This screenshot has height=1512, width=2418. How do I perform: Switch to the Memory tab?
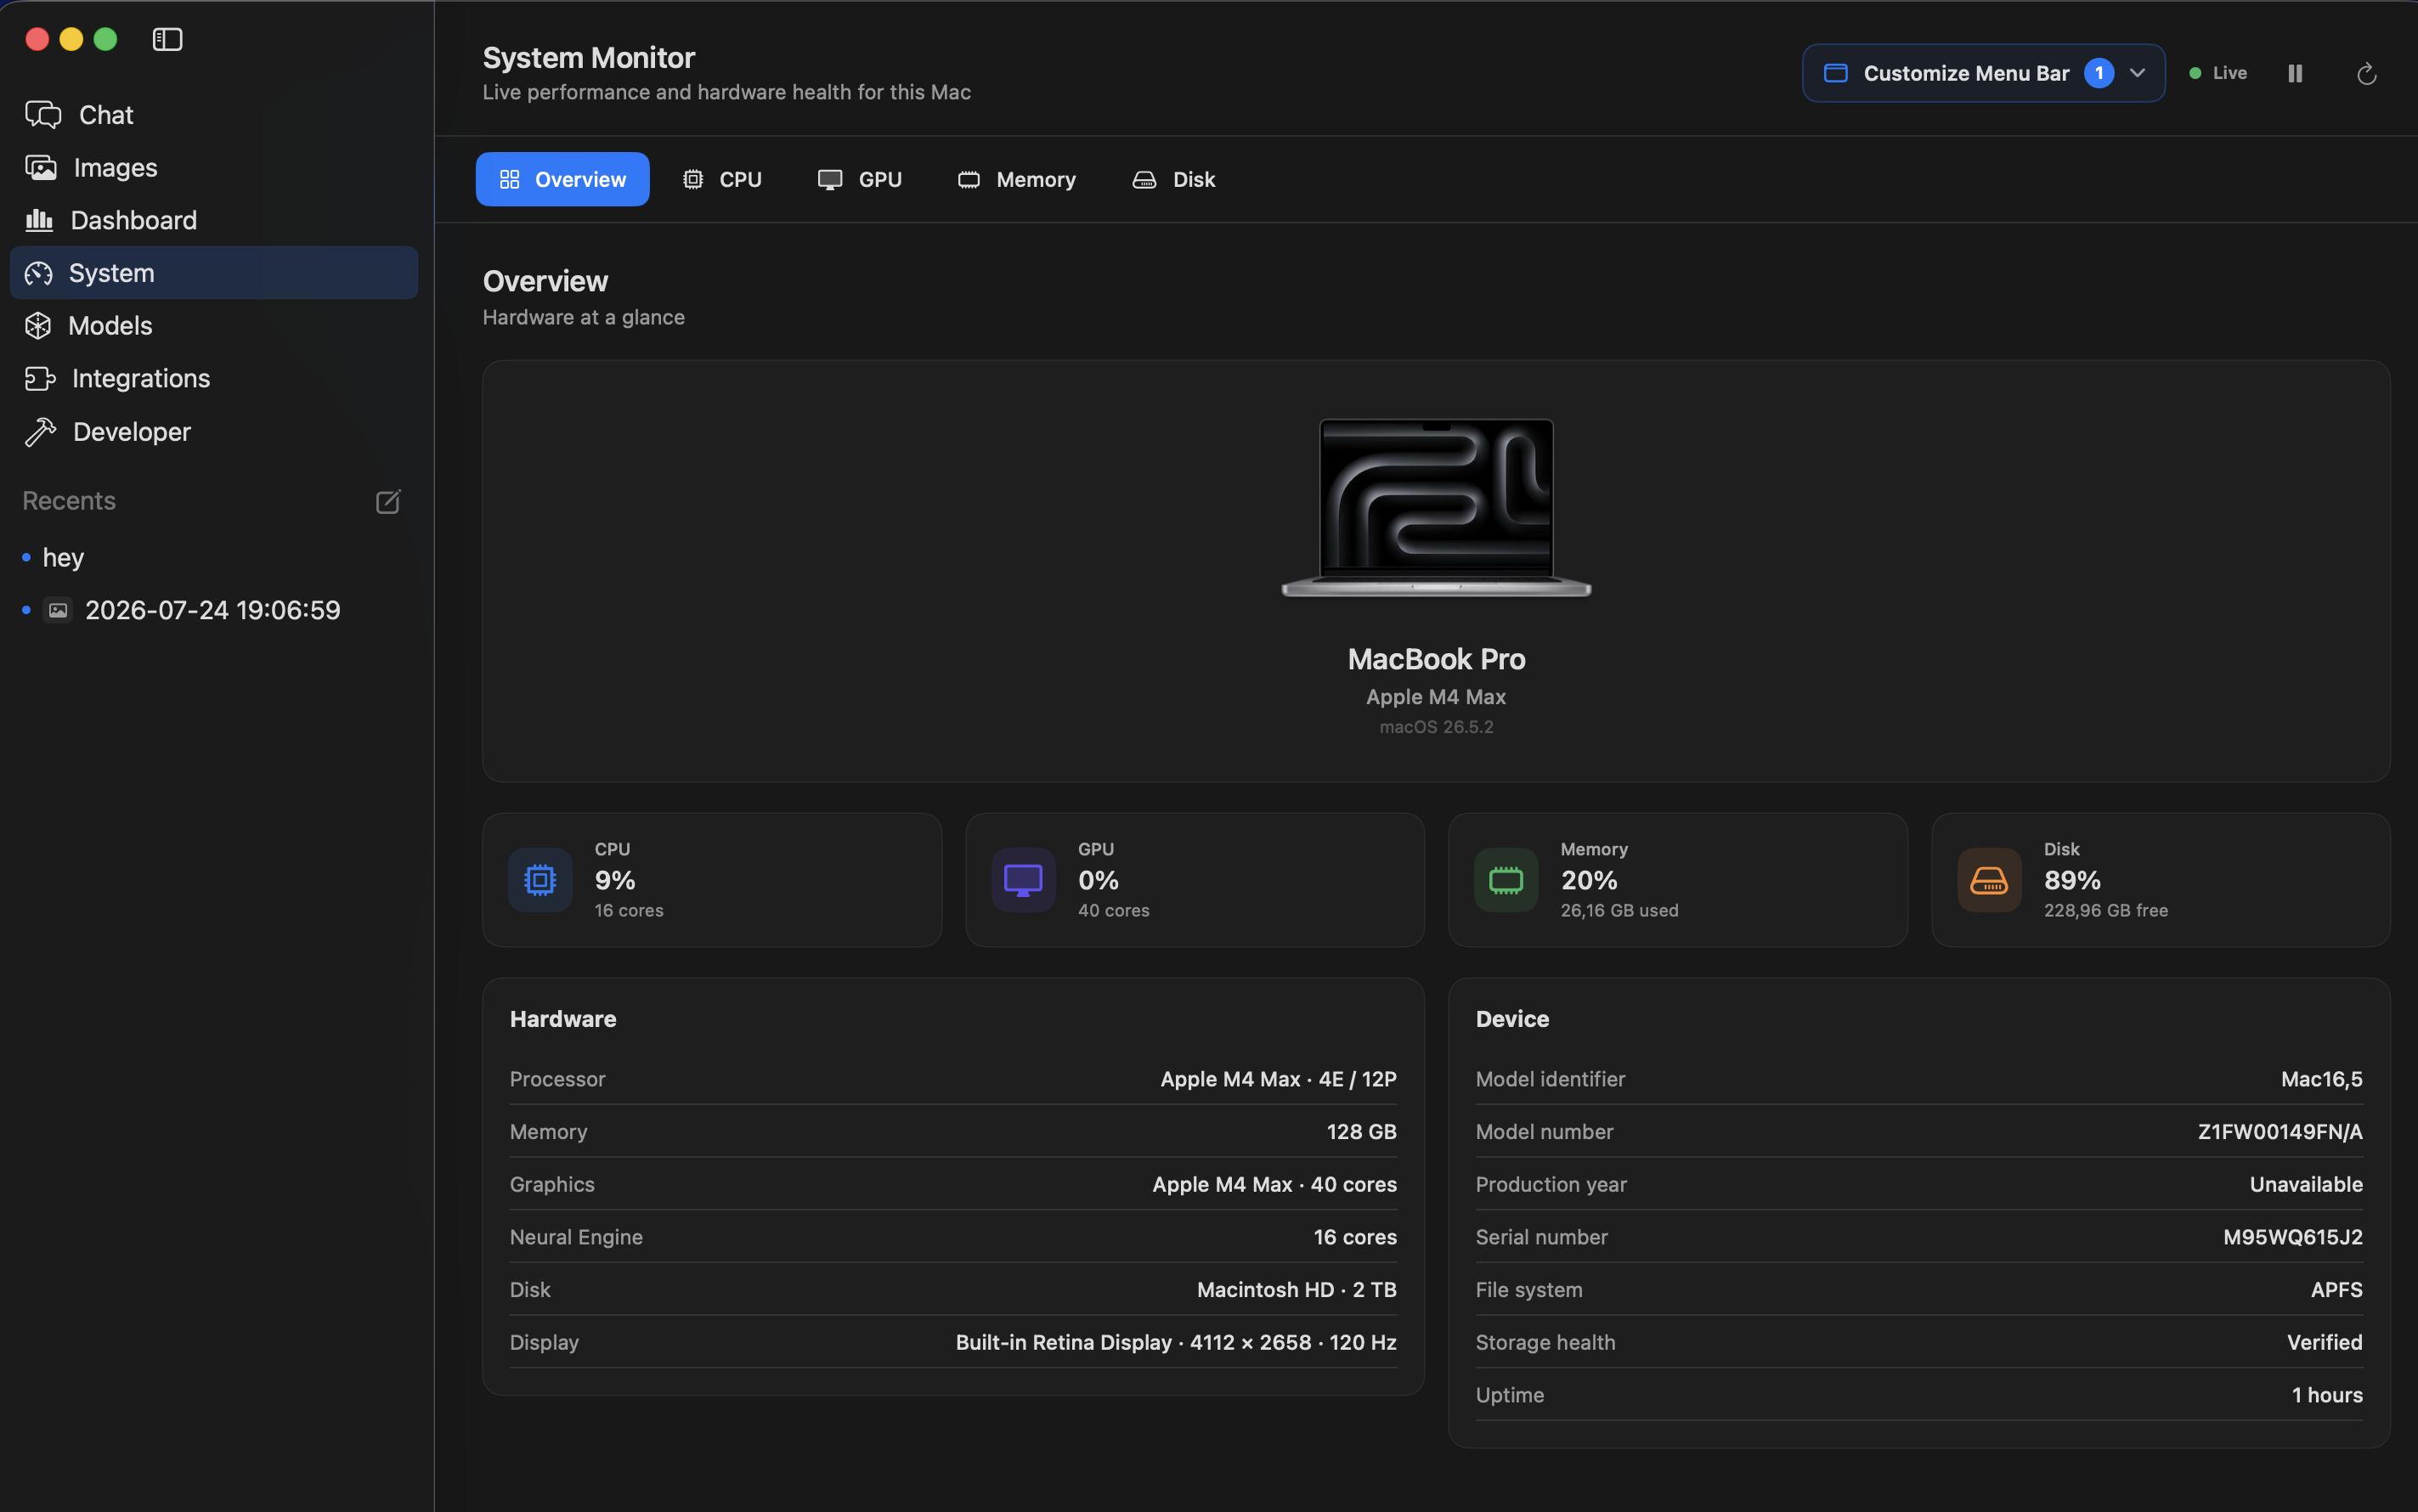click(x=1016, y=179)
